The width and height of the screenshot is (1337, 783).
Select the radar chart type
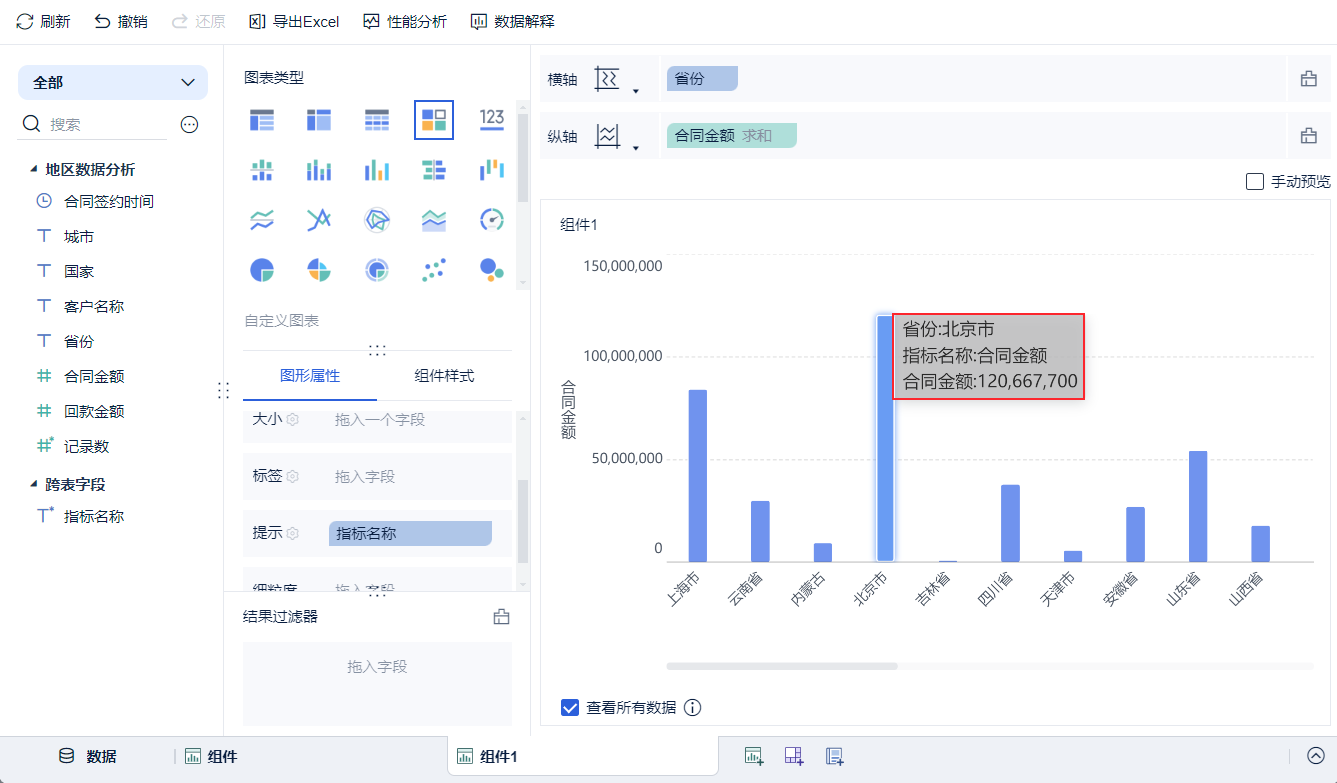click(x=376, y=220)
